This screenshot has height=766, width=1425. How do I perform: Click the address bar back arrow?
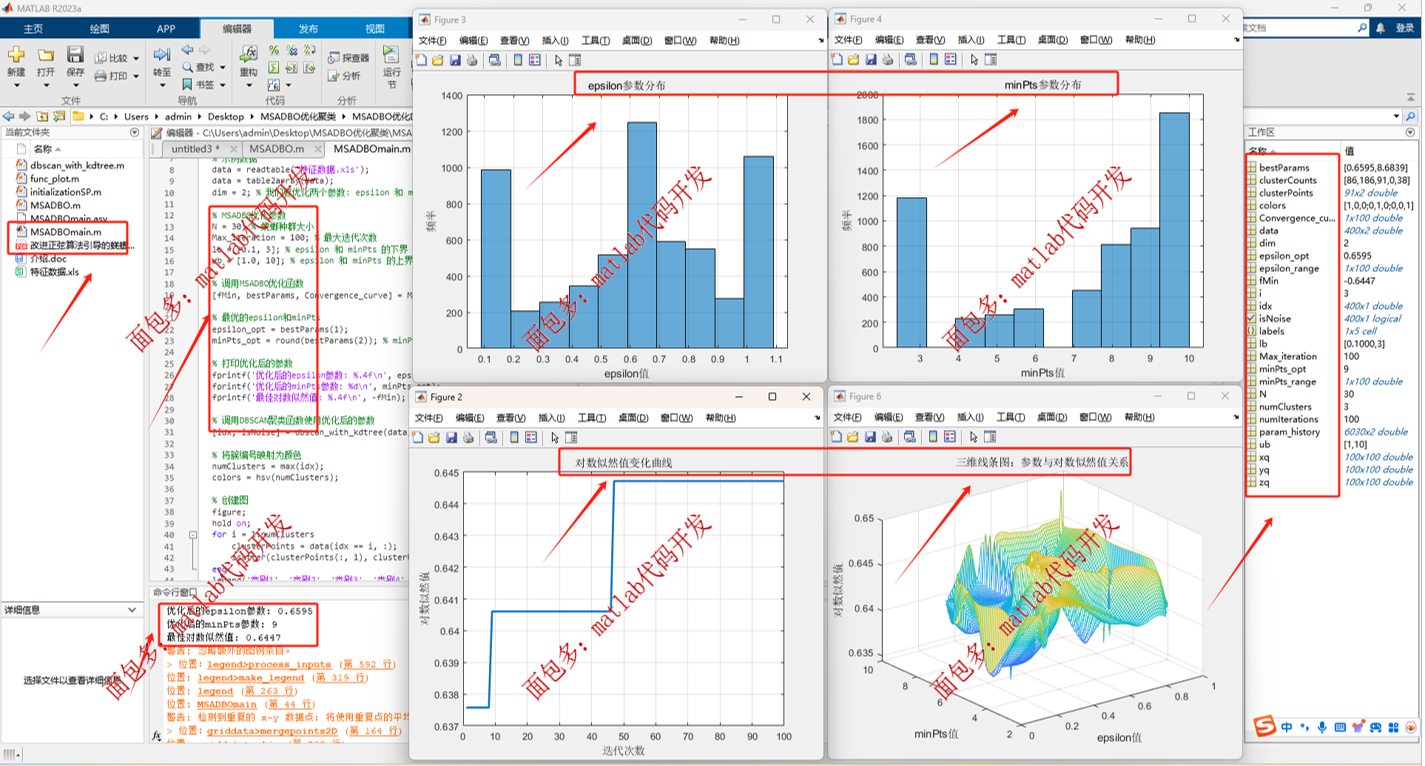(8, 116)
